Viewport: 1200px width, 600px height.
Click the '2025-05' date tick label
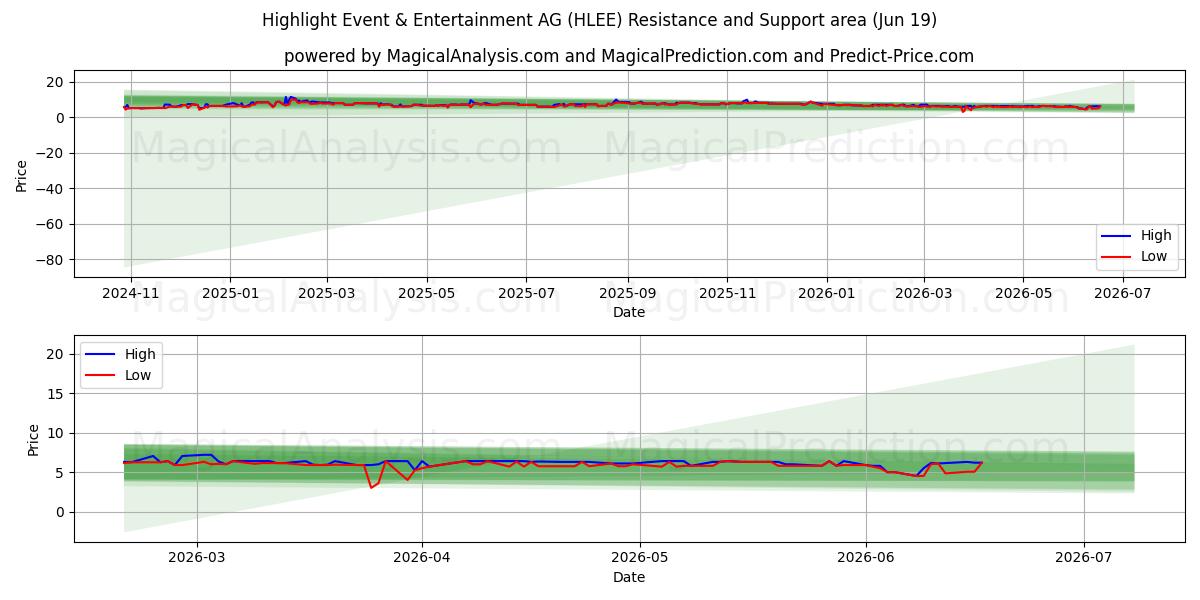[427, 295]
